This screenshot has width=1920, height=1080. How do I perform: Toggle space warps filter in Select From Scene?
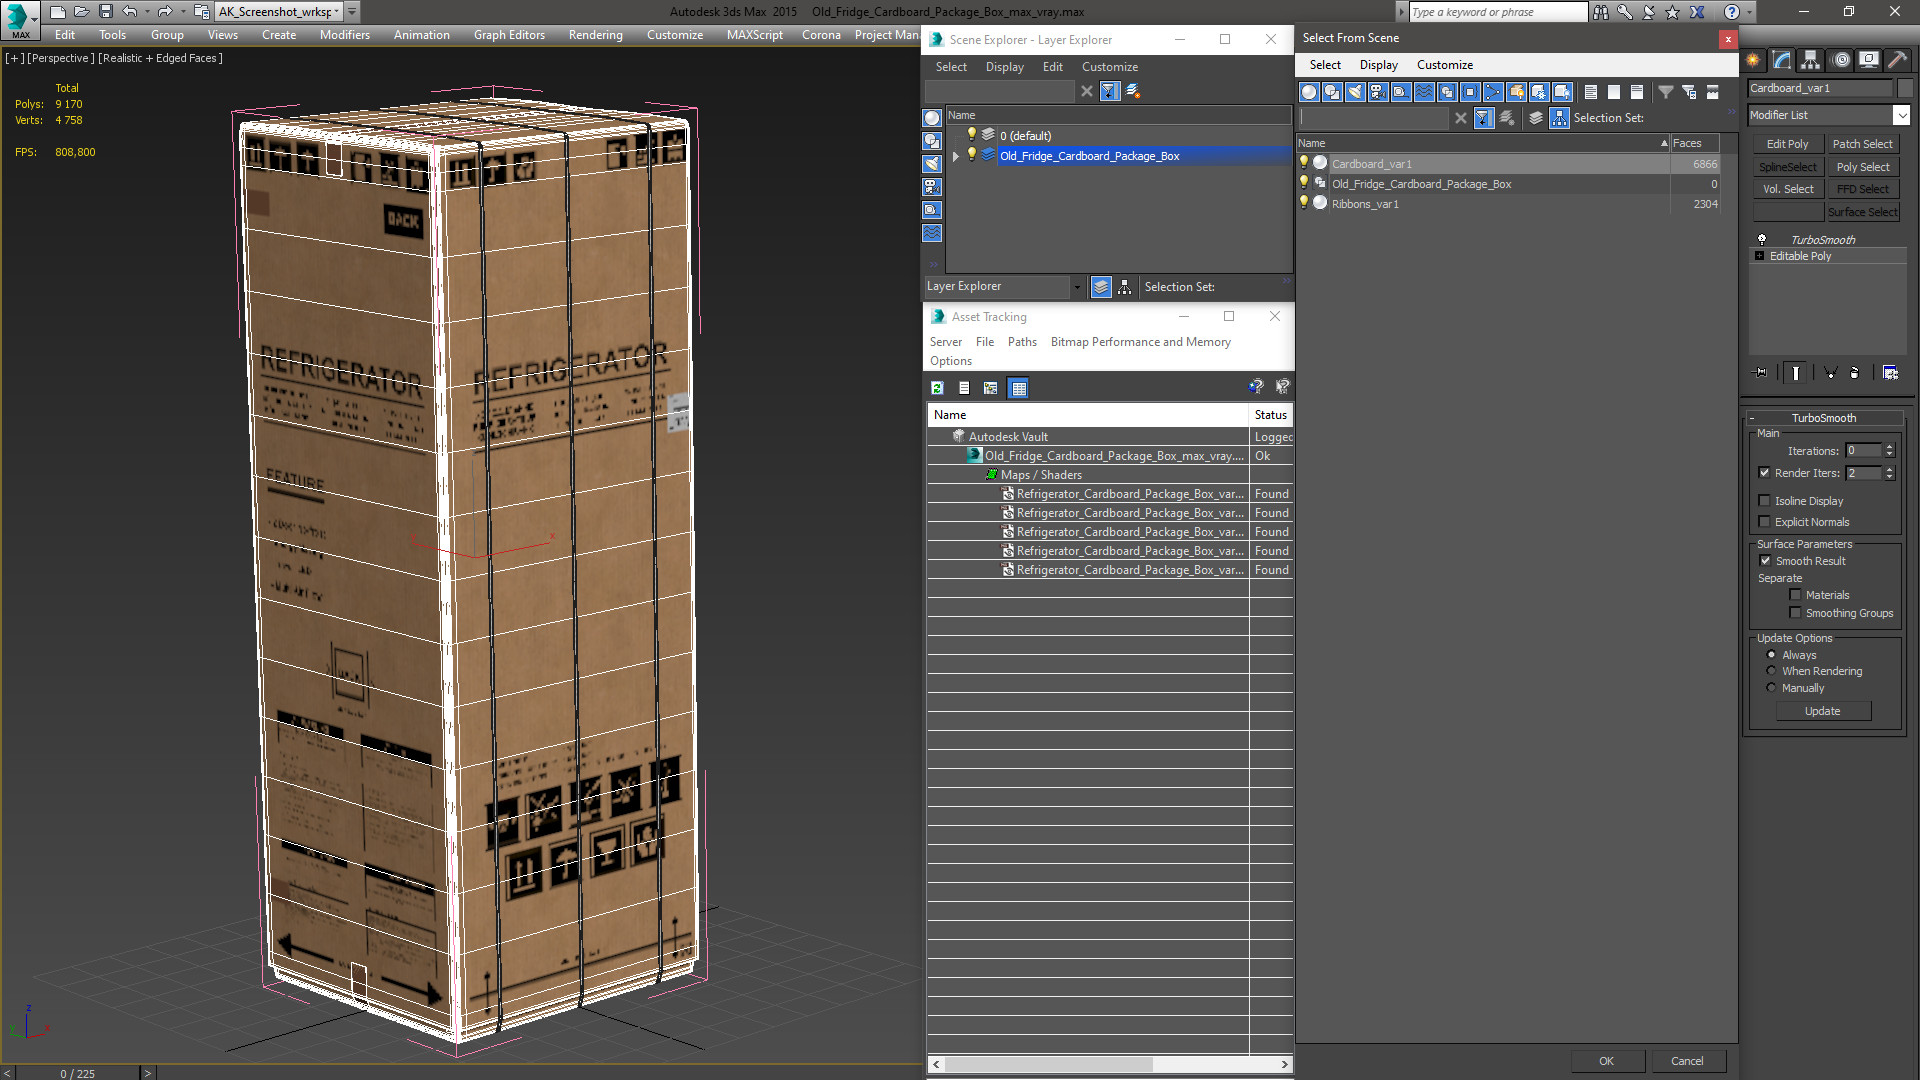click(1424, 92)
